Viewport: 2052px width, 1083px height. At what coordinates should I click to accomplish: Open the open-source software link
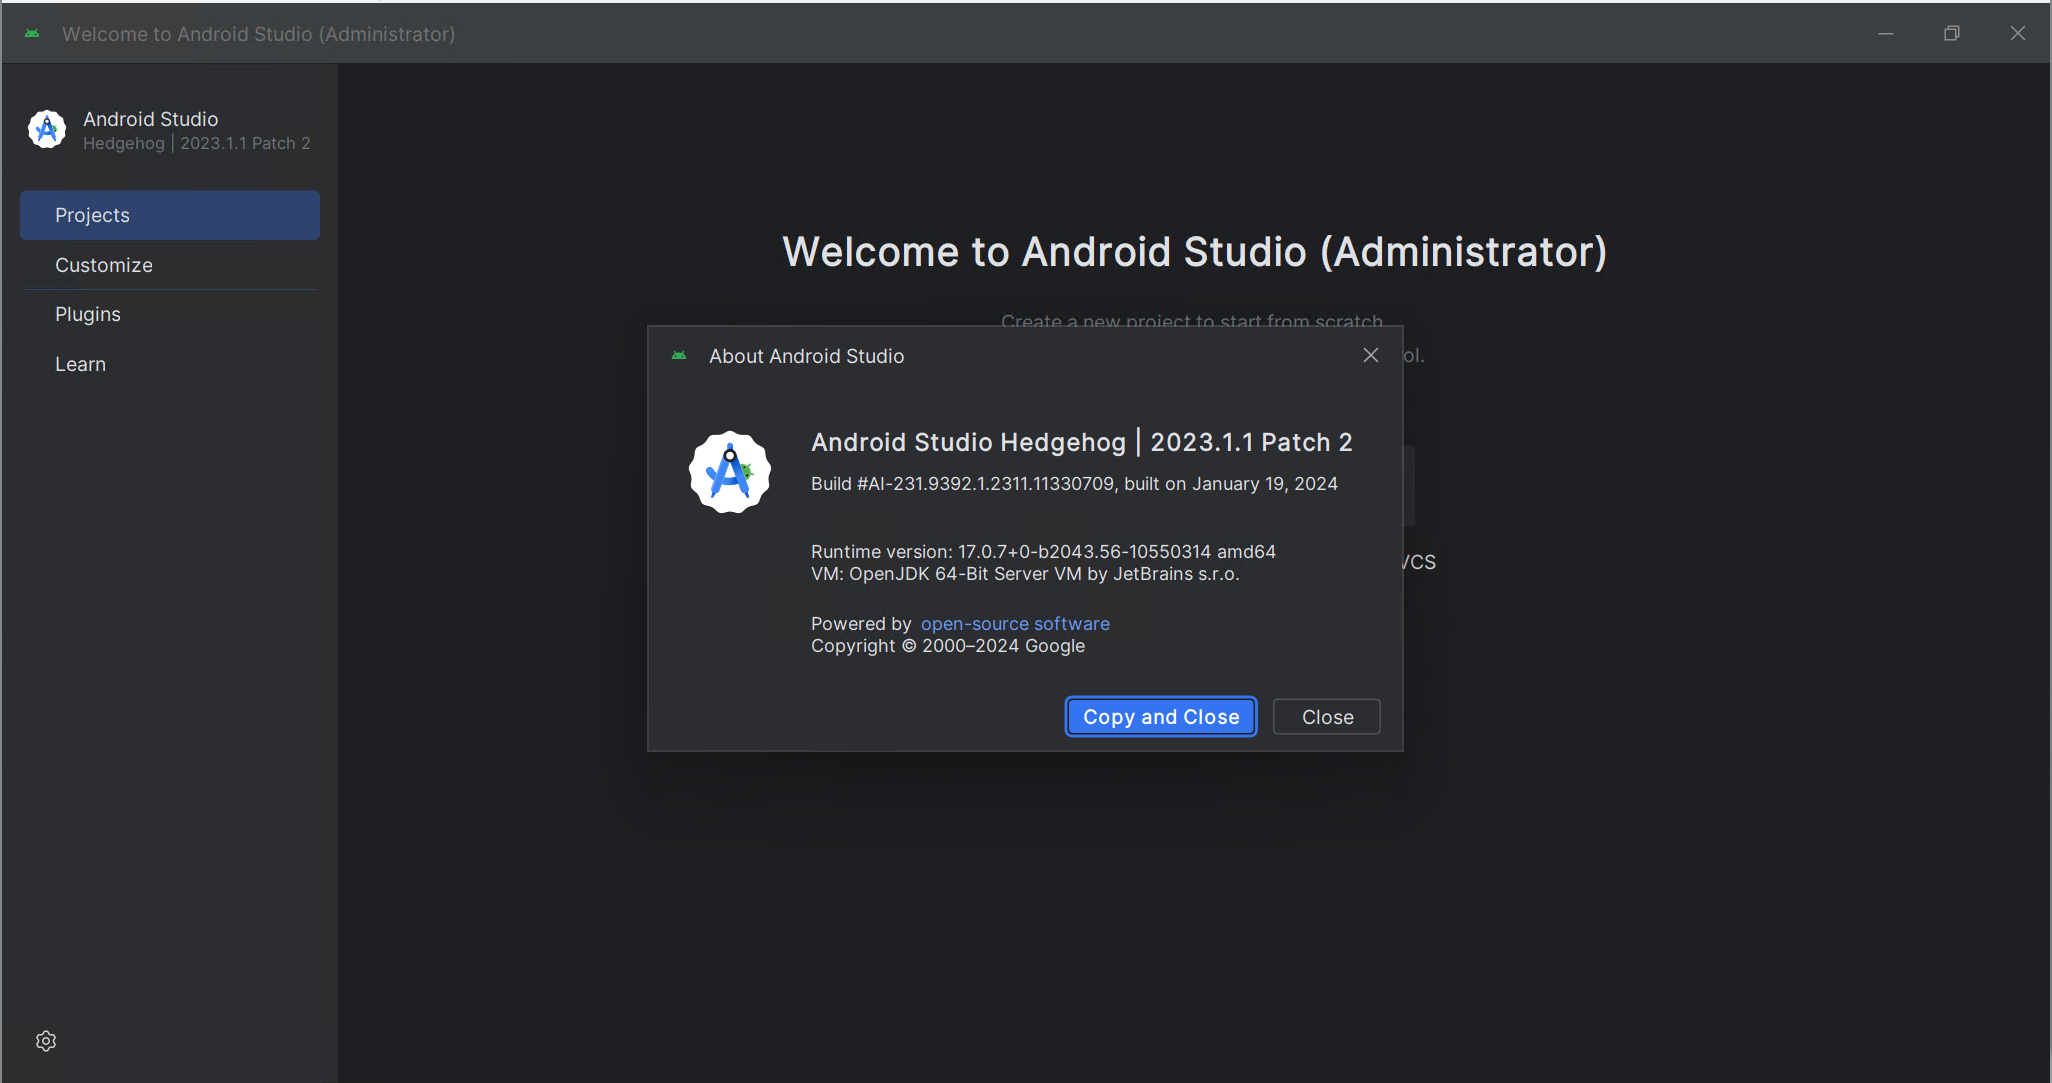pyautogui.click(x=1015, y=624)
